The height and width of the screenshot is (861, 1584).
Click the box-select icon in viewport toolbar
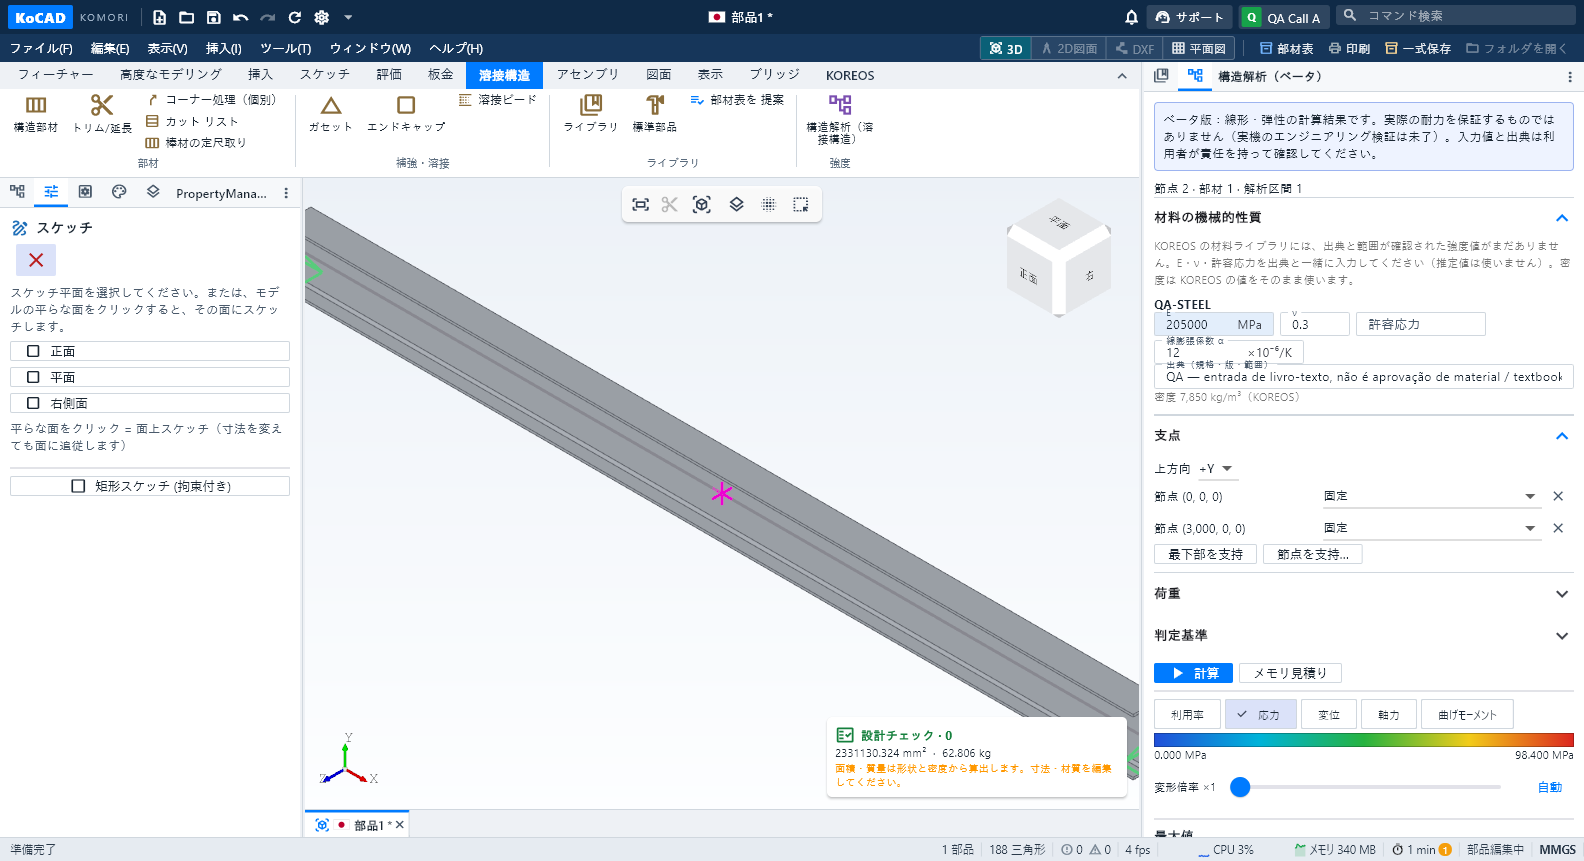[x=801, y=204]
